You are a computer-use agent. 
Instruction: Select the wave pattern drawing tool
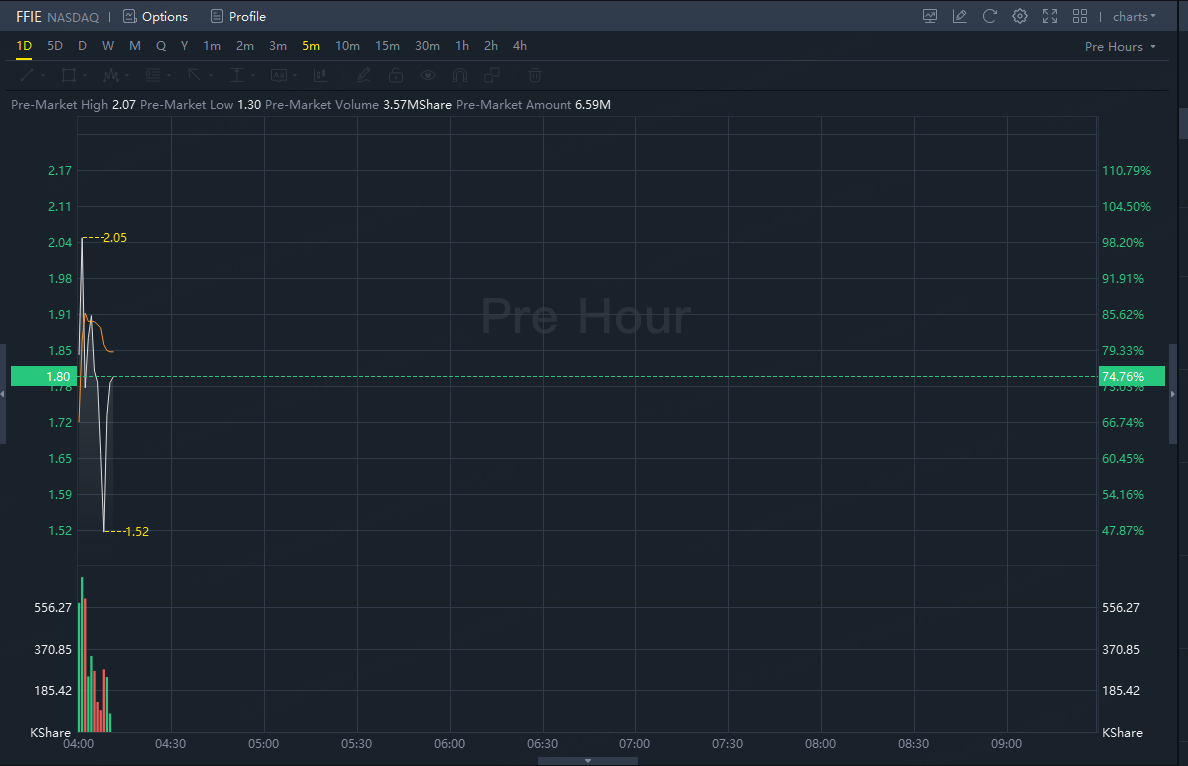[x=111, y=75]
